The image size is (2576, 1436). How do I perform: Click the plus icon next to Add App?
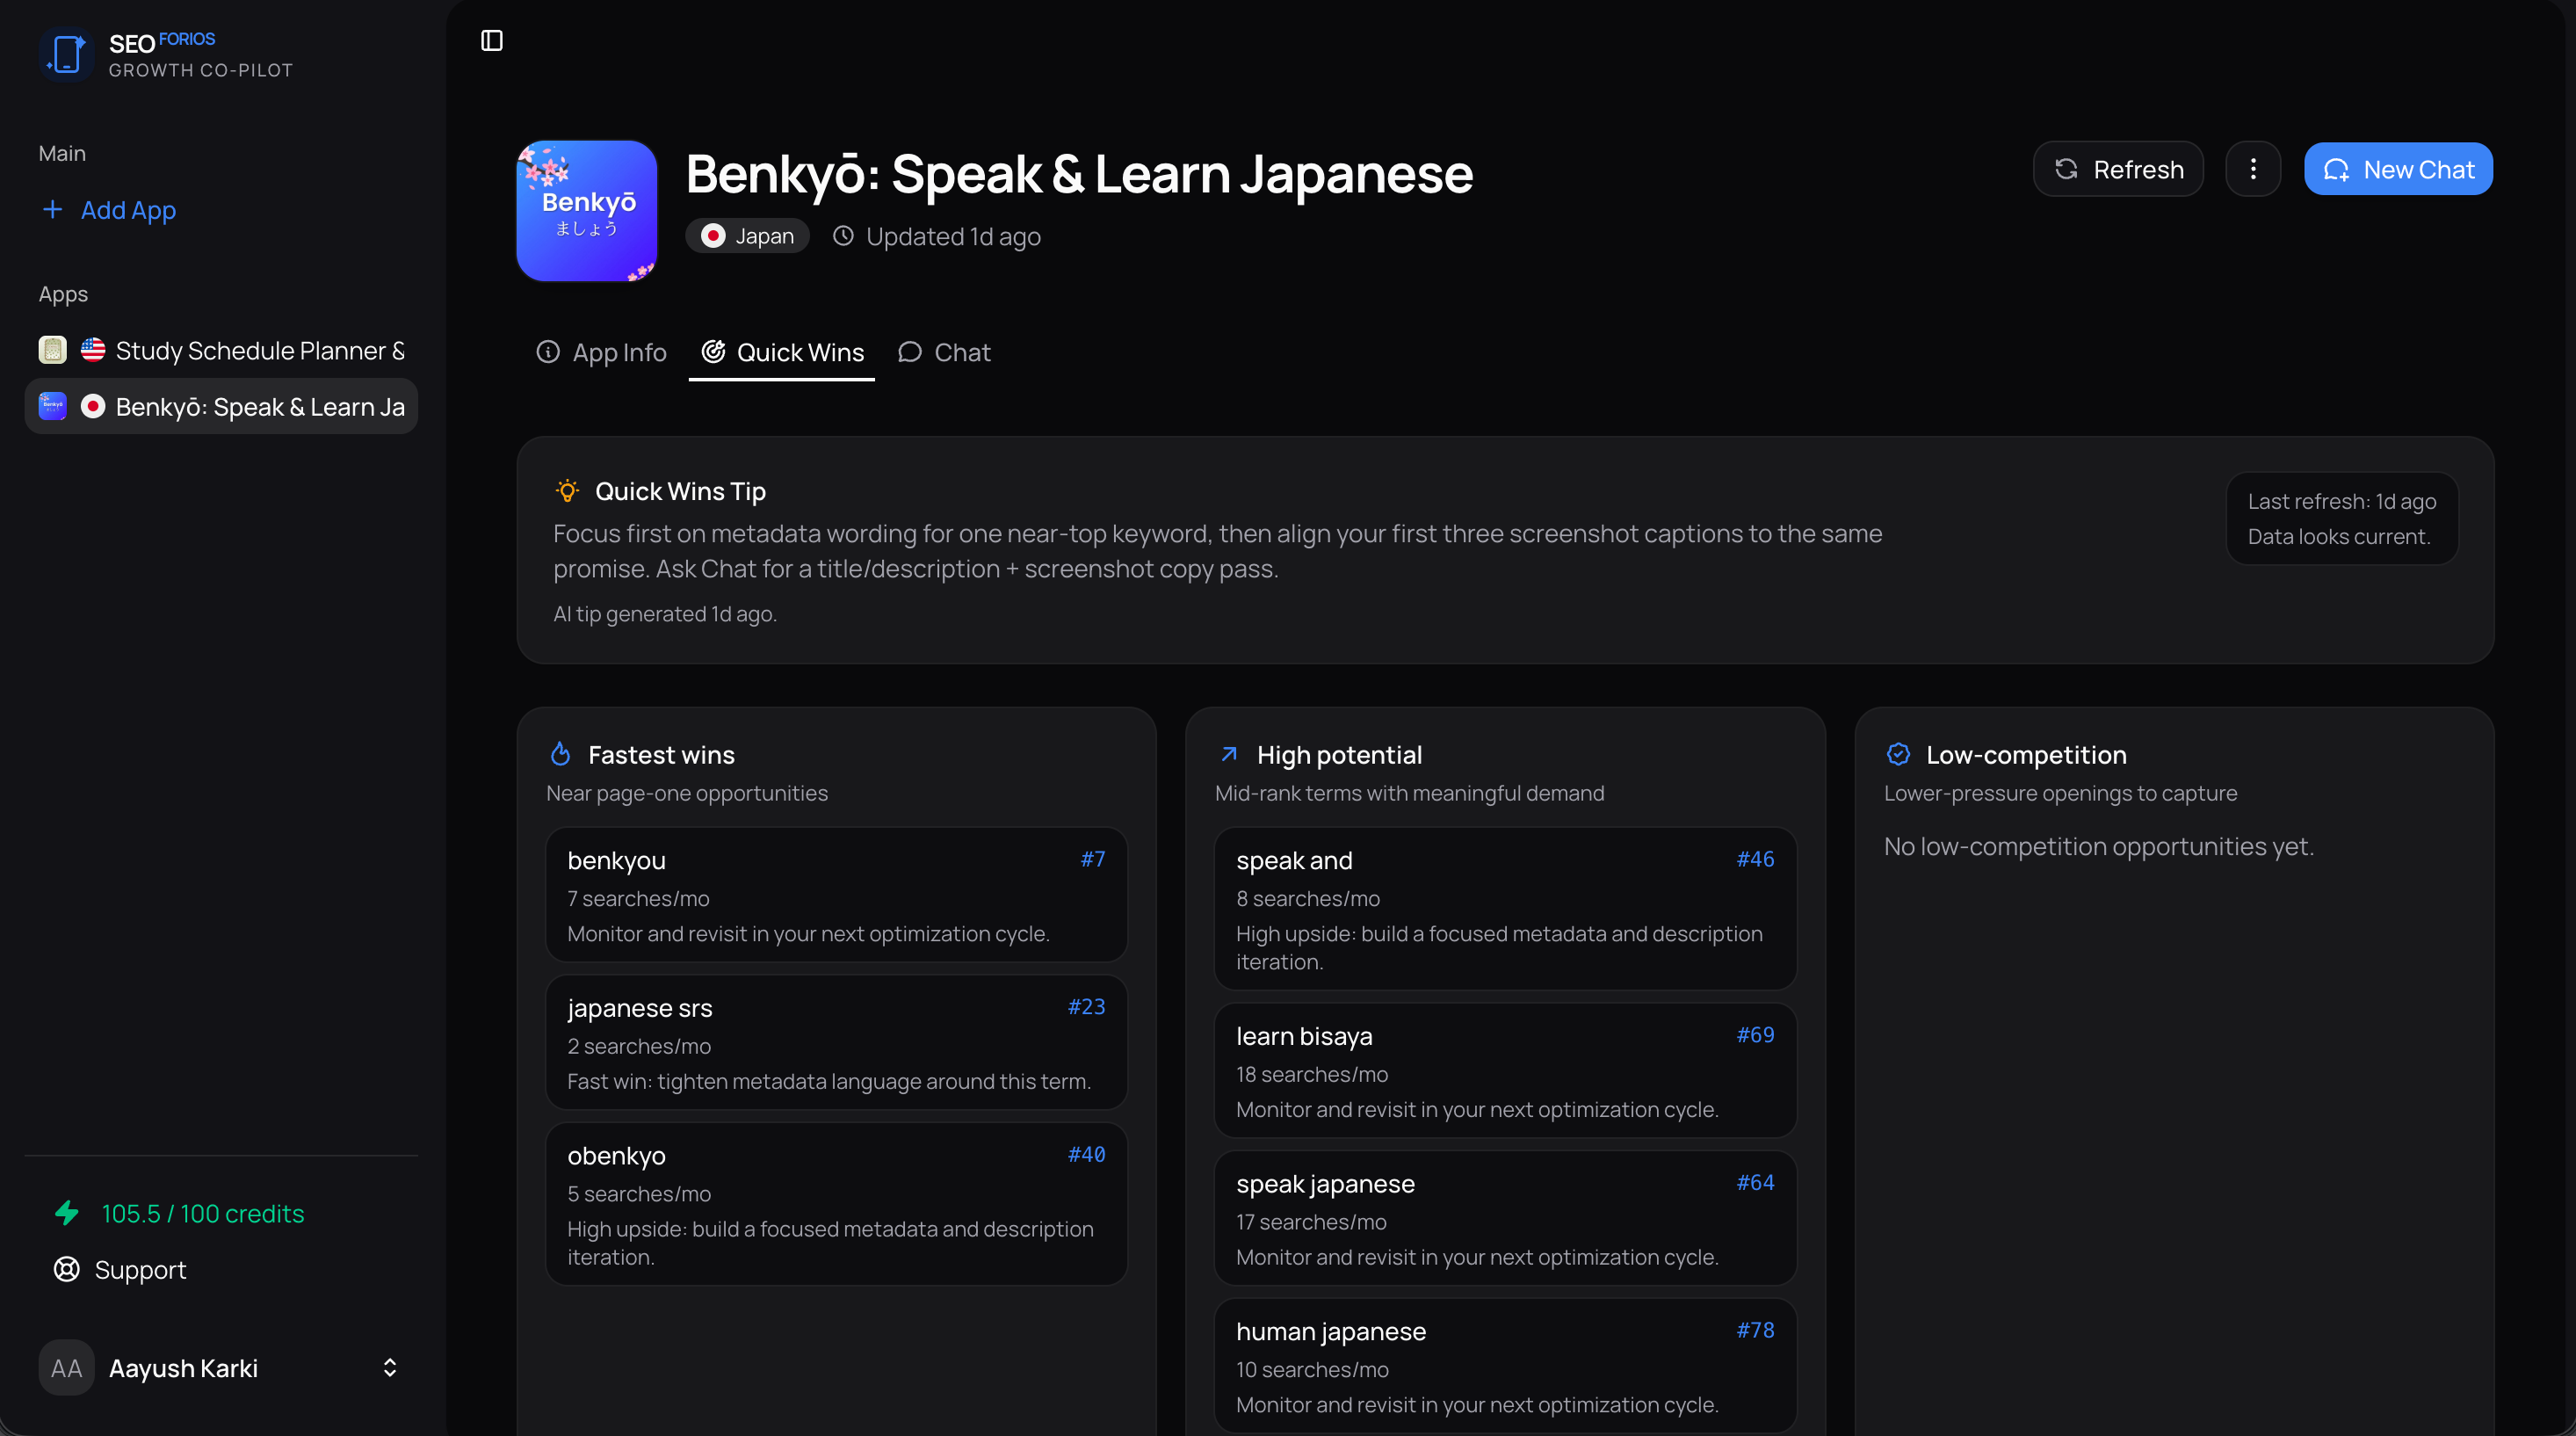52,209
